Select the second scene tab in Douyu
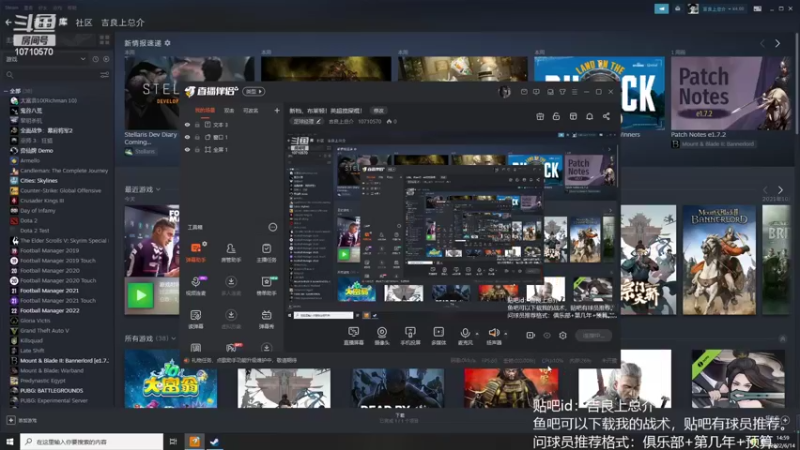This screenshot has height=450, width=800. (229, 110)
